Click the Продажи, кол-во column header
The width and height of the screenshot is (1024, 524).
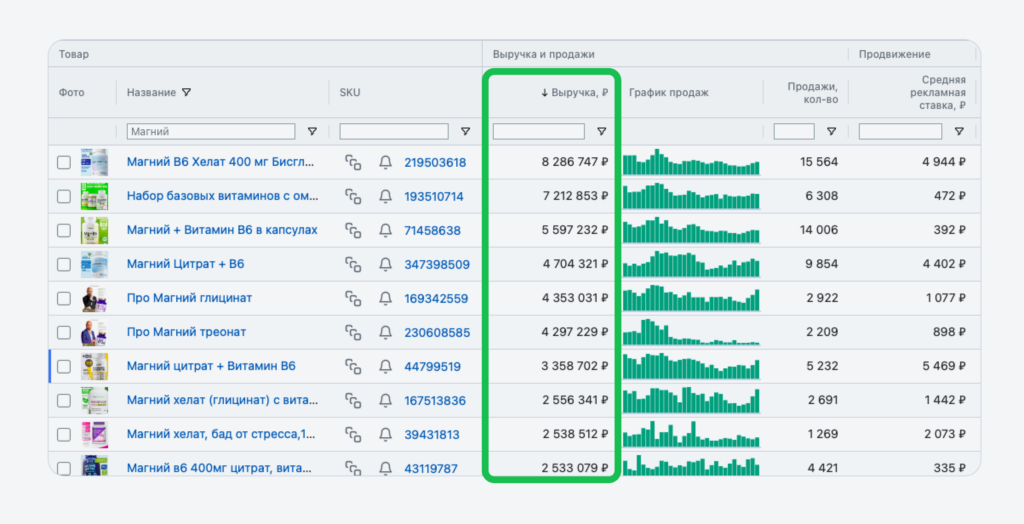pos(811,93)
